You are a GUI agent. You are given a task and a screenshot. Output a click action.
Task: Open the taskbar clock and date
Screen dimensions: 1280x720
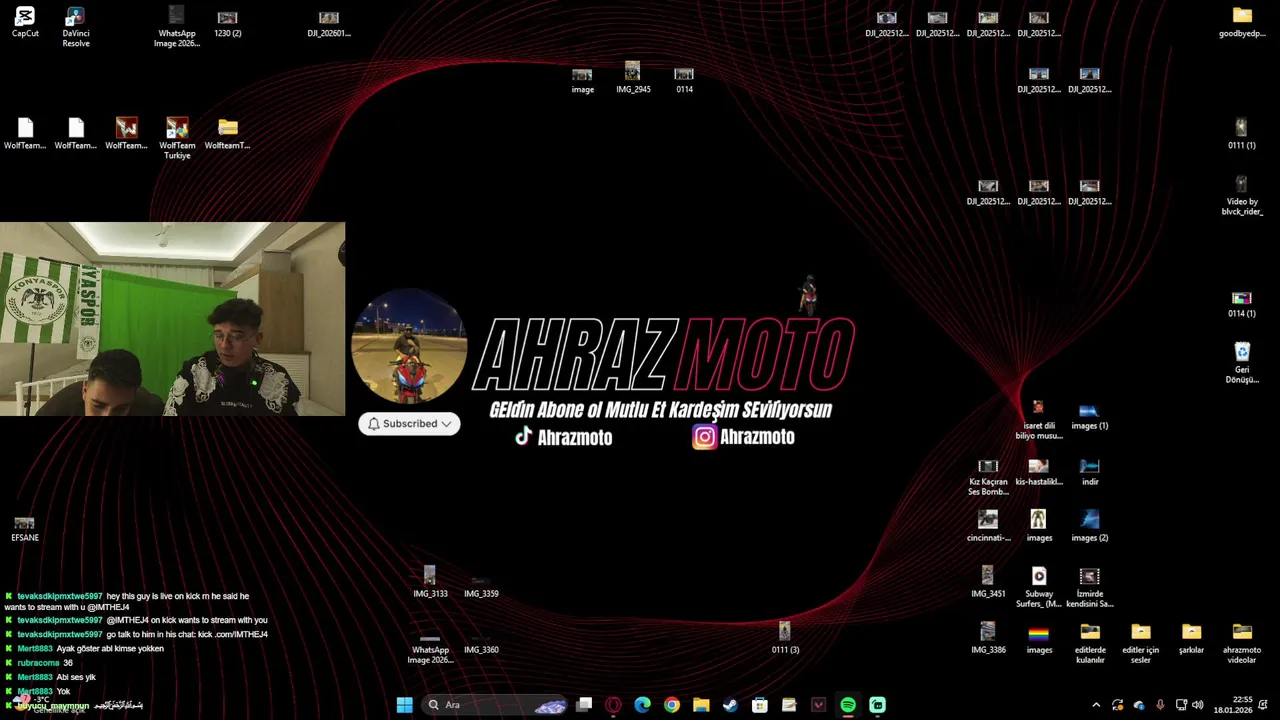coord(1233,705)
